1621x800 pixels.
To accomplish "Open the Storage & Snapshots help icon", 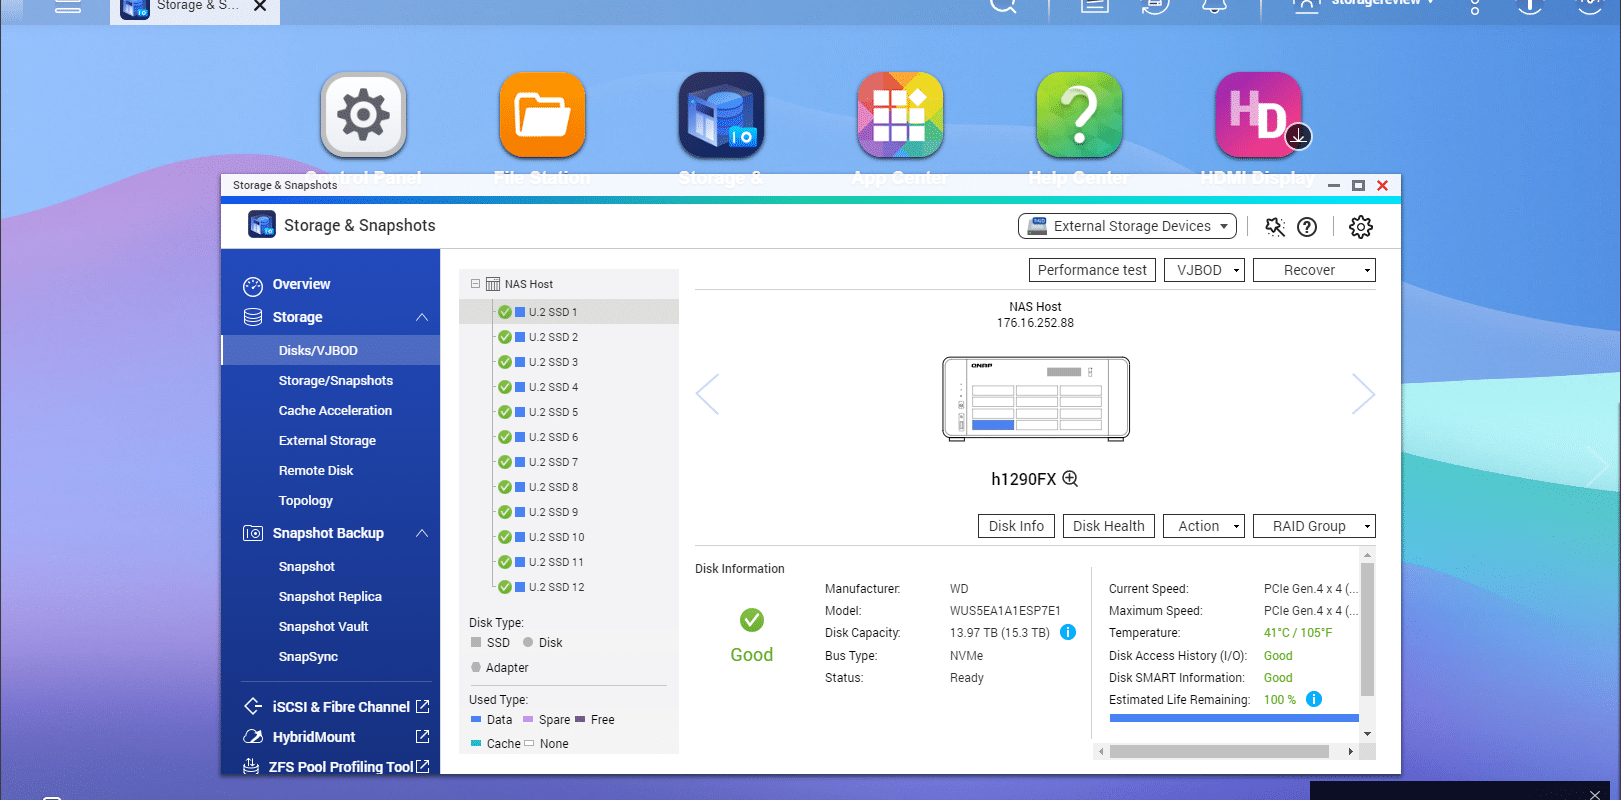I will (x=1307, y=227).
